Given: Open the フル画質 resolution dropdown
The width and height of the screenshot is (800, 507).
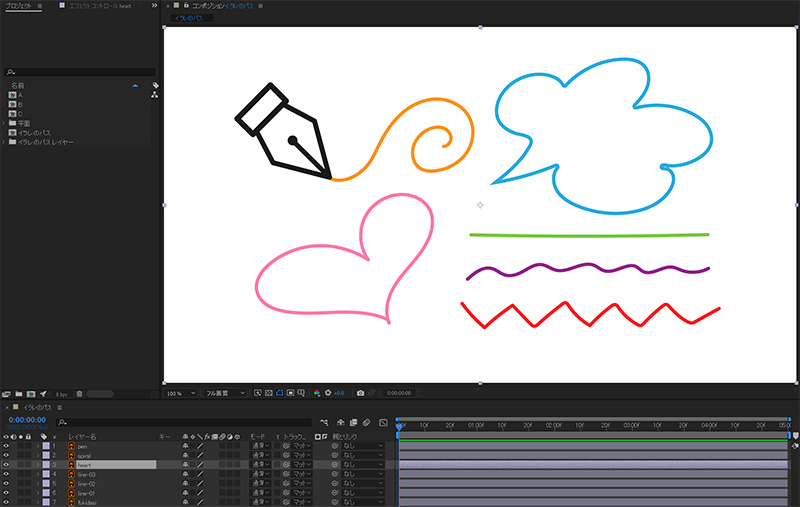Looking at the screenshot, I should [223, 393].
